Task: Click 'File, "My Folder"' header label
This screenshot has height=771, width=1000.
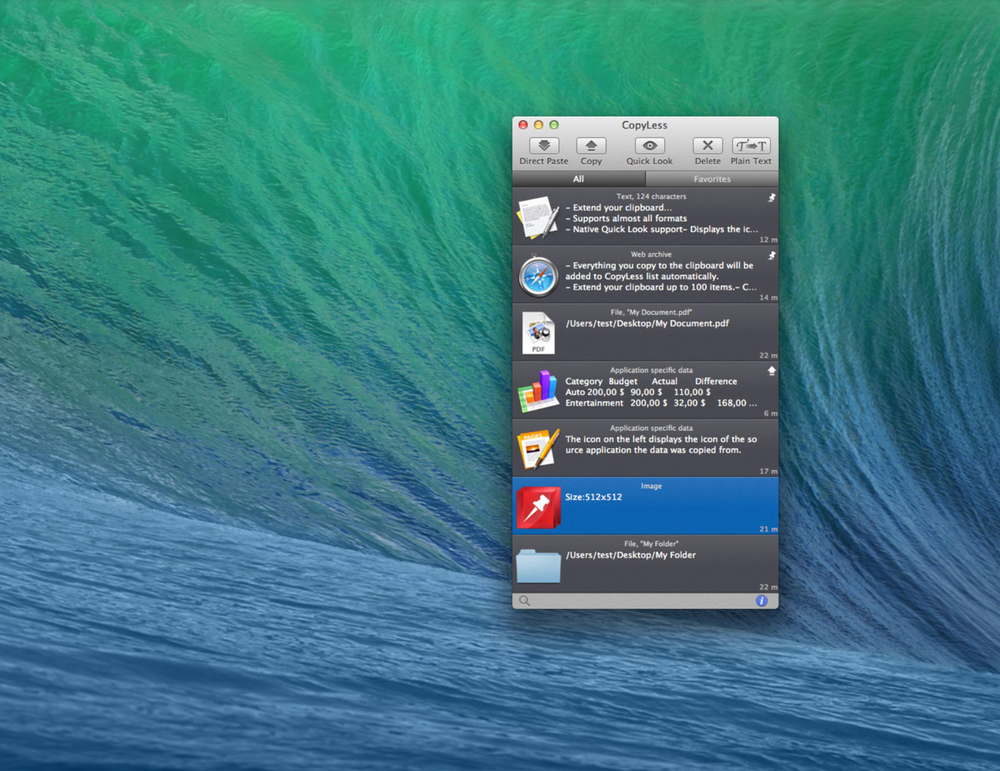Action: 651,544
